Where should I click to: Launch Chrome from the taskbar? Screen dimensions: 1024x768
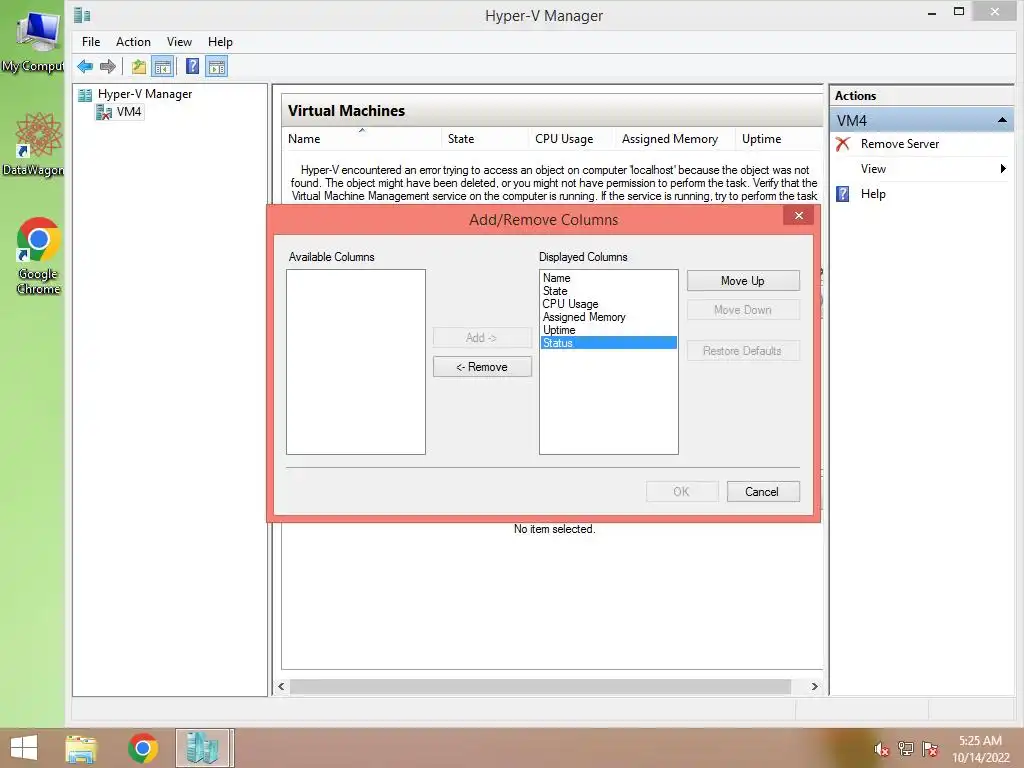142,748
